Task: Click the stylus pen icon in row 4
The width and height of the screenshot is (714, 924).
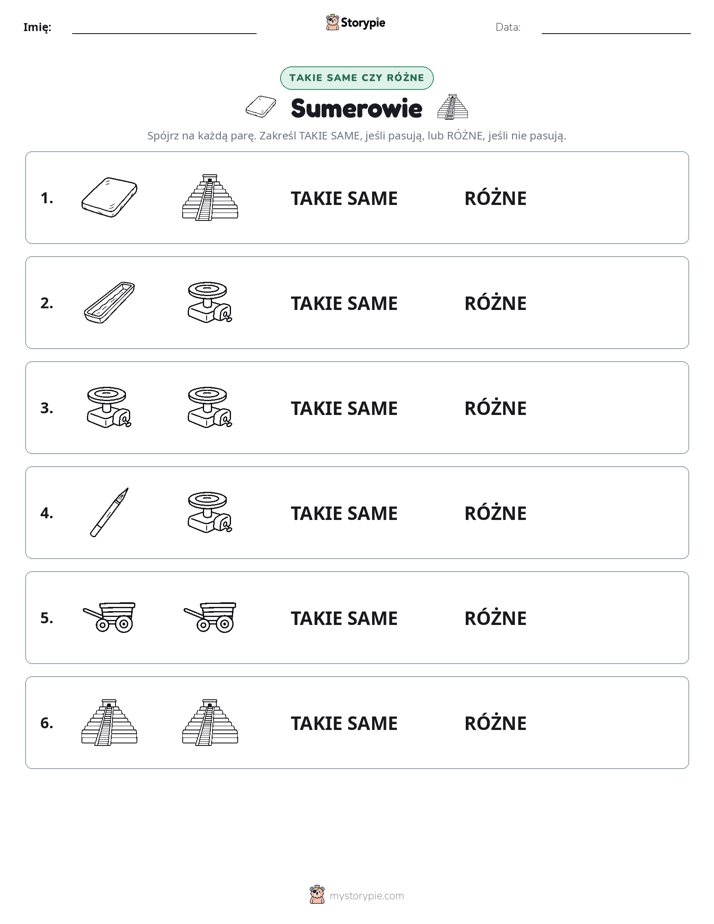Action: pos(109,512)
